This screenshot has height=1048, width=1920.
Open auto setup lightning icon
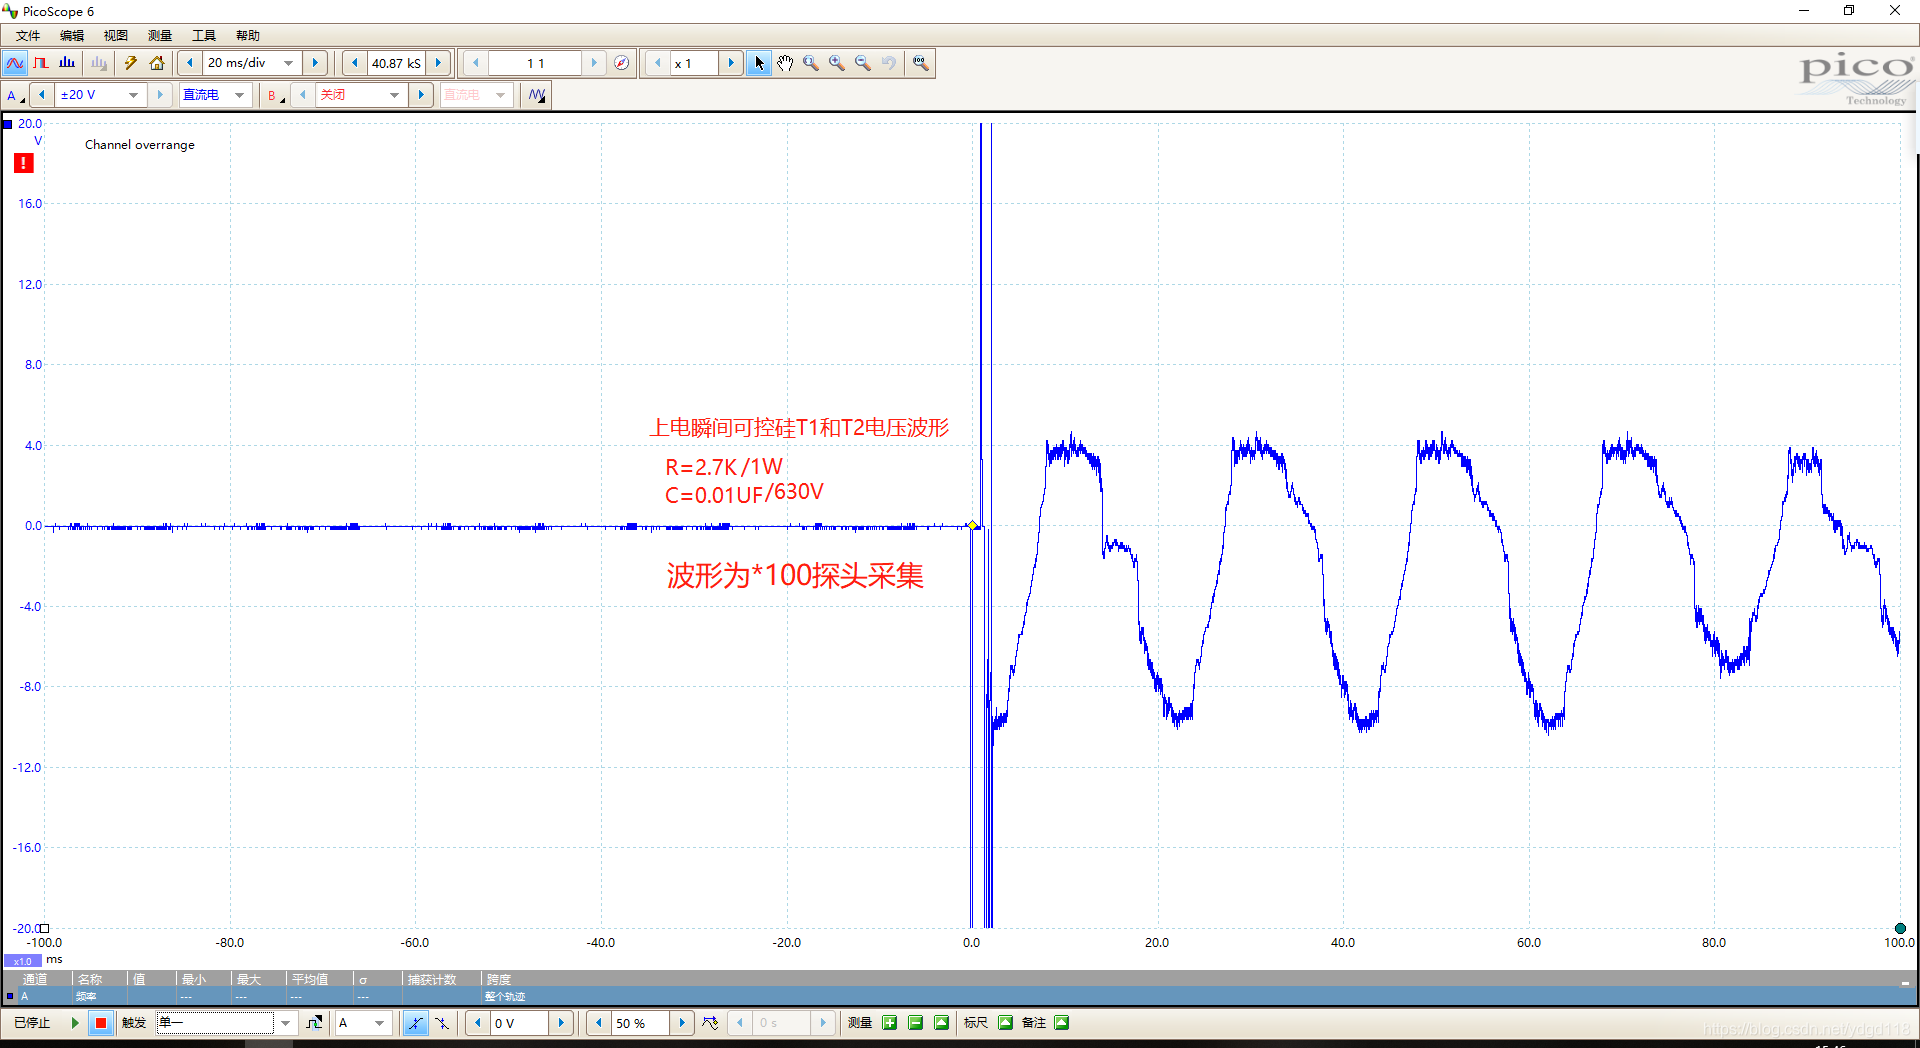point(131,63)
